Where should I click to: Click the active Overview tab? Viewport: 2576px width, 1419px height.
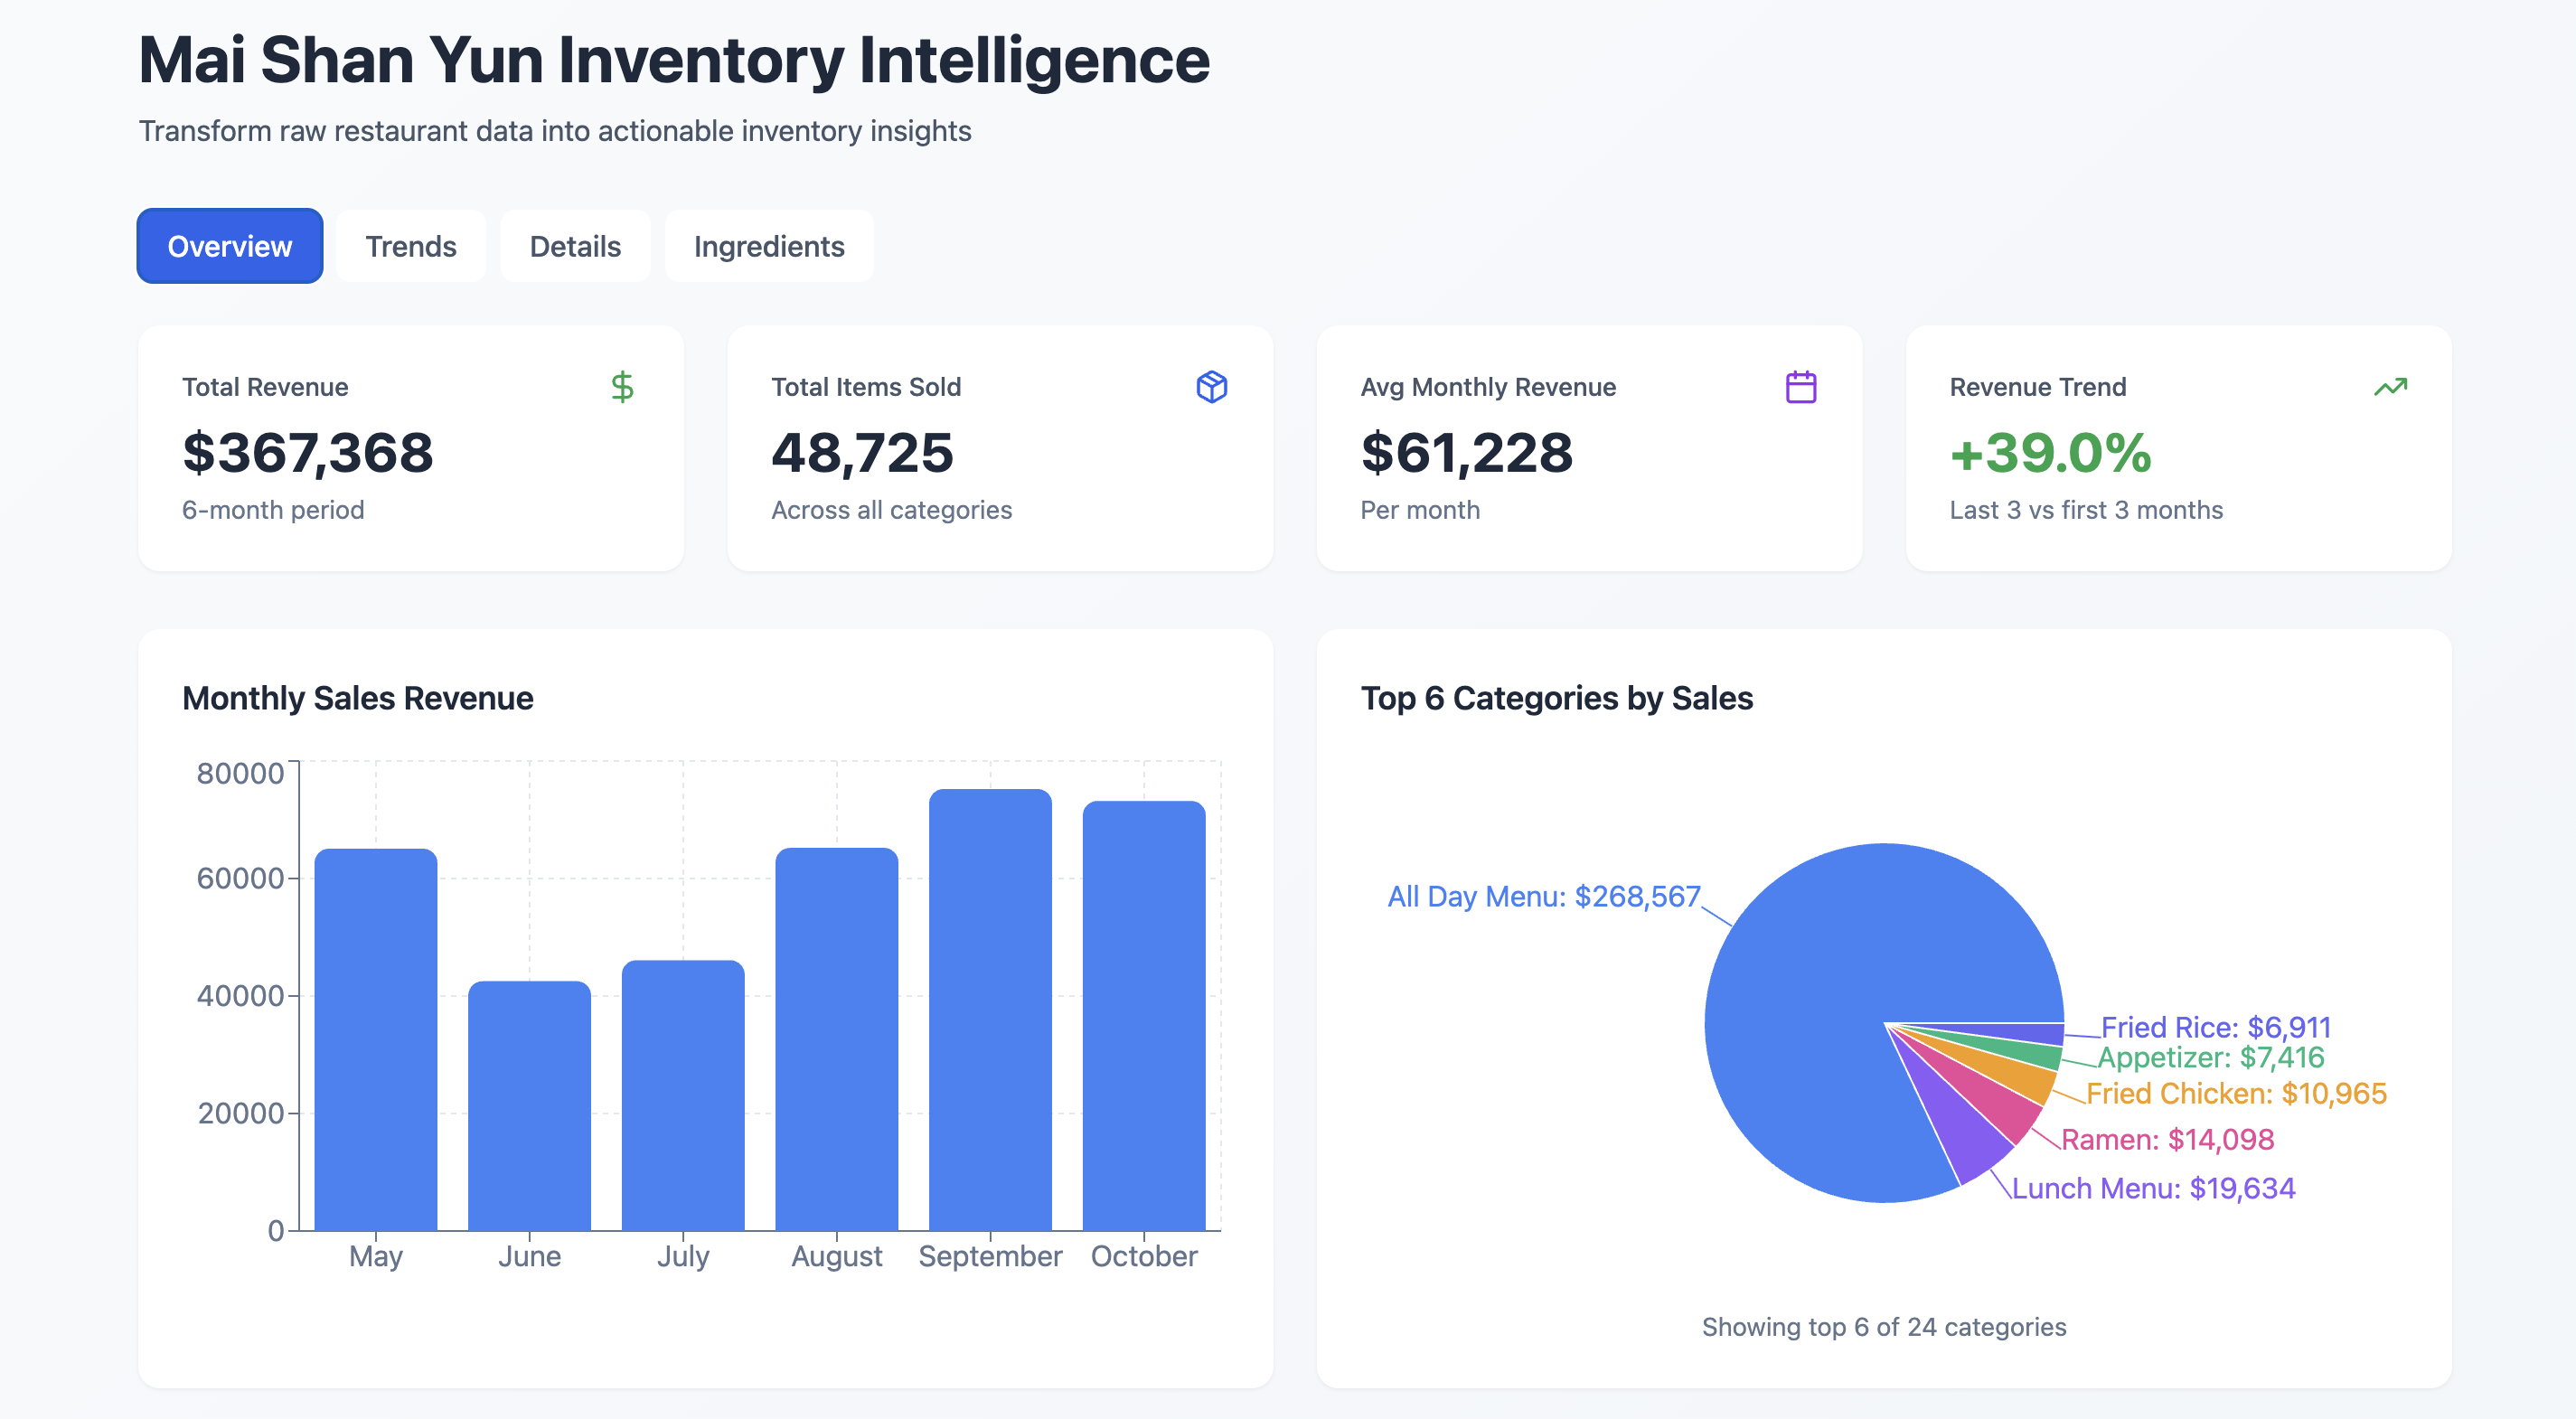[x=229, y=246]
